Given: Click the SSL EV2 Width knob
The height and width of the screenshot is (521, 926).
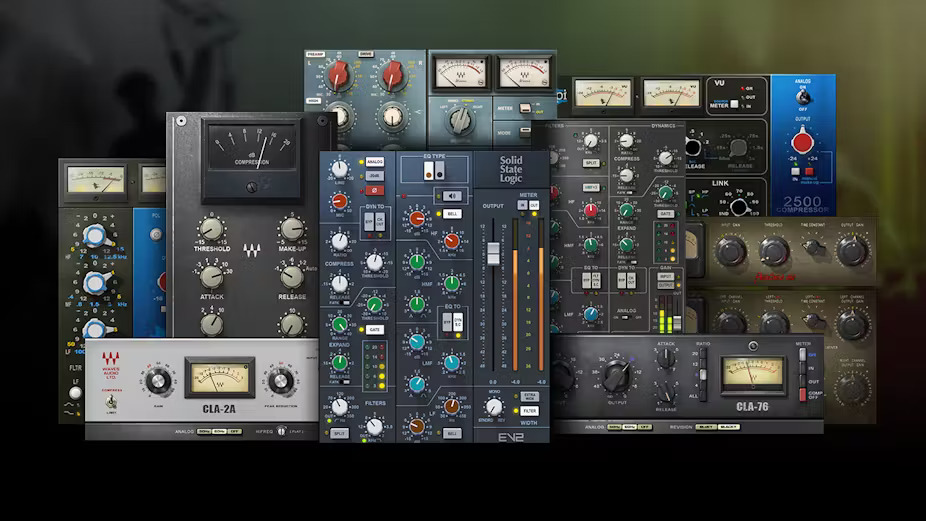Looking at the screenshot, I should (x=493, y=407).
